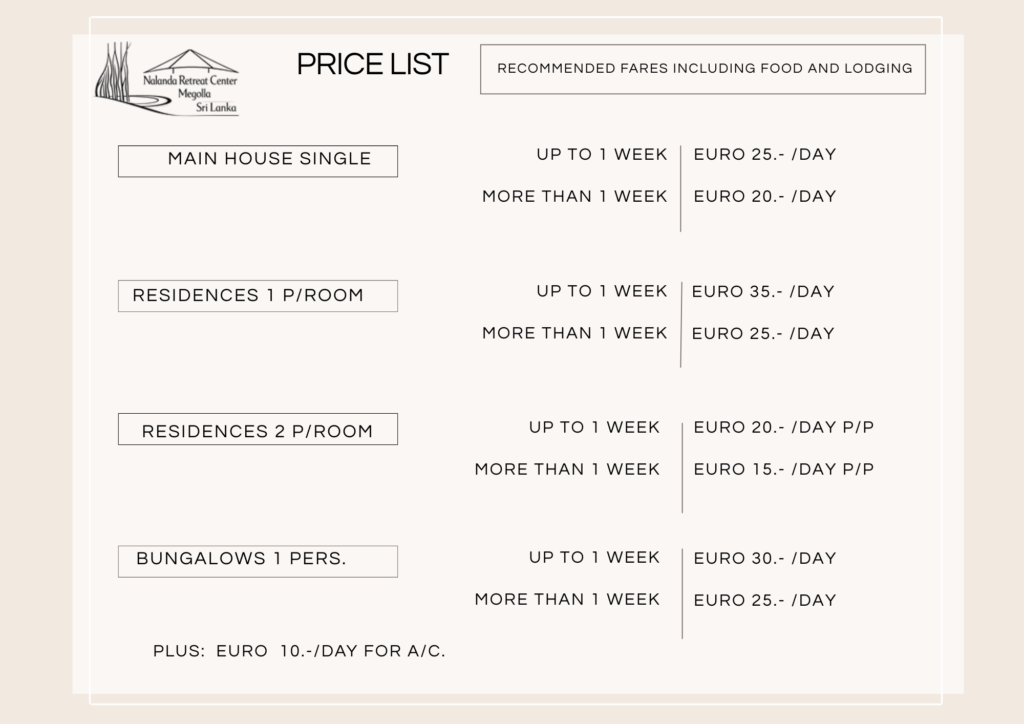Screen dimensions: 1024x724
Task: Click Main House Single's EURO 25.- /DAY price
Action: point(764,155)
